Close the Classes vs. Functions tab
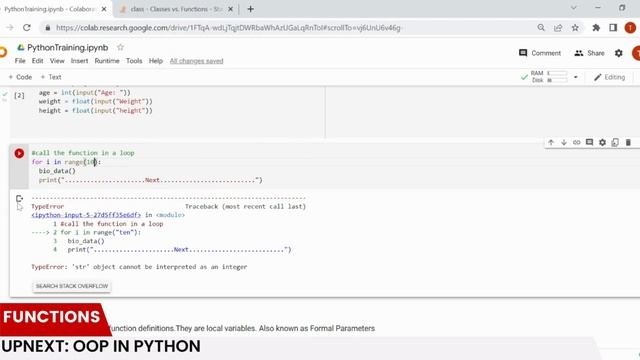Image resolution: width=640 pixels, height=360 pixels. (x=231, y=9)
